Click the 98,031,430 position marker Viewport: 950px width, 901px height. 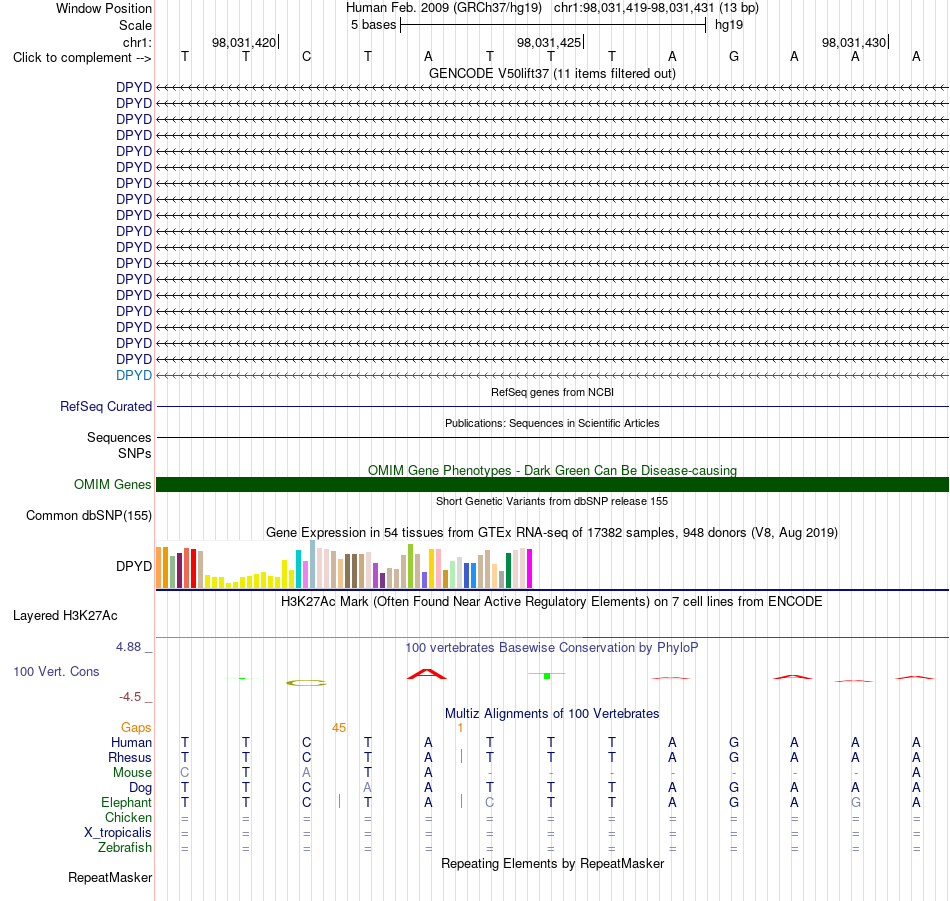[x=855, y=42]
